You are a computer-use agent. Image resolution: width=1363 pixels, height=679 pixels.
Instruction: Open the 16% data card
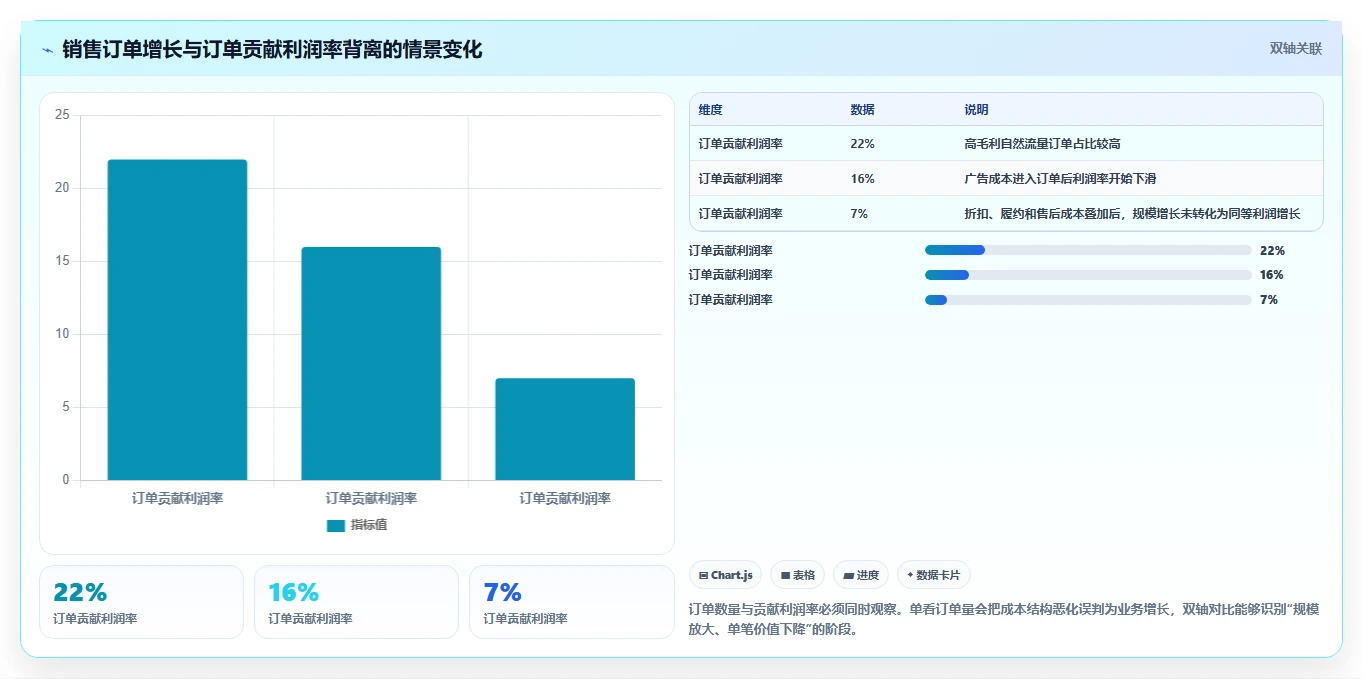tap(356, 602)
